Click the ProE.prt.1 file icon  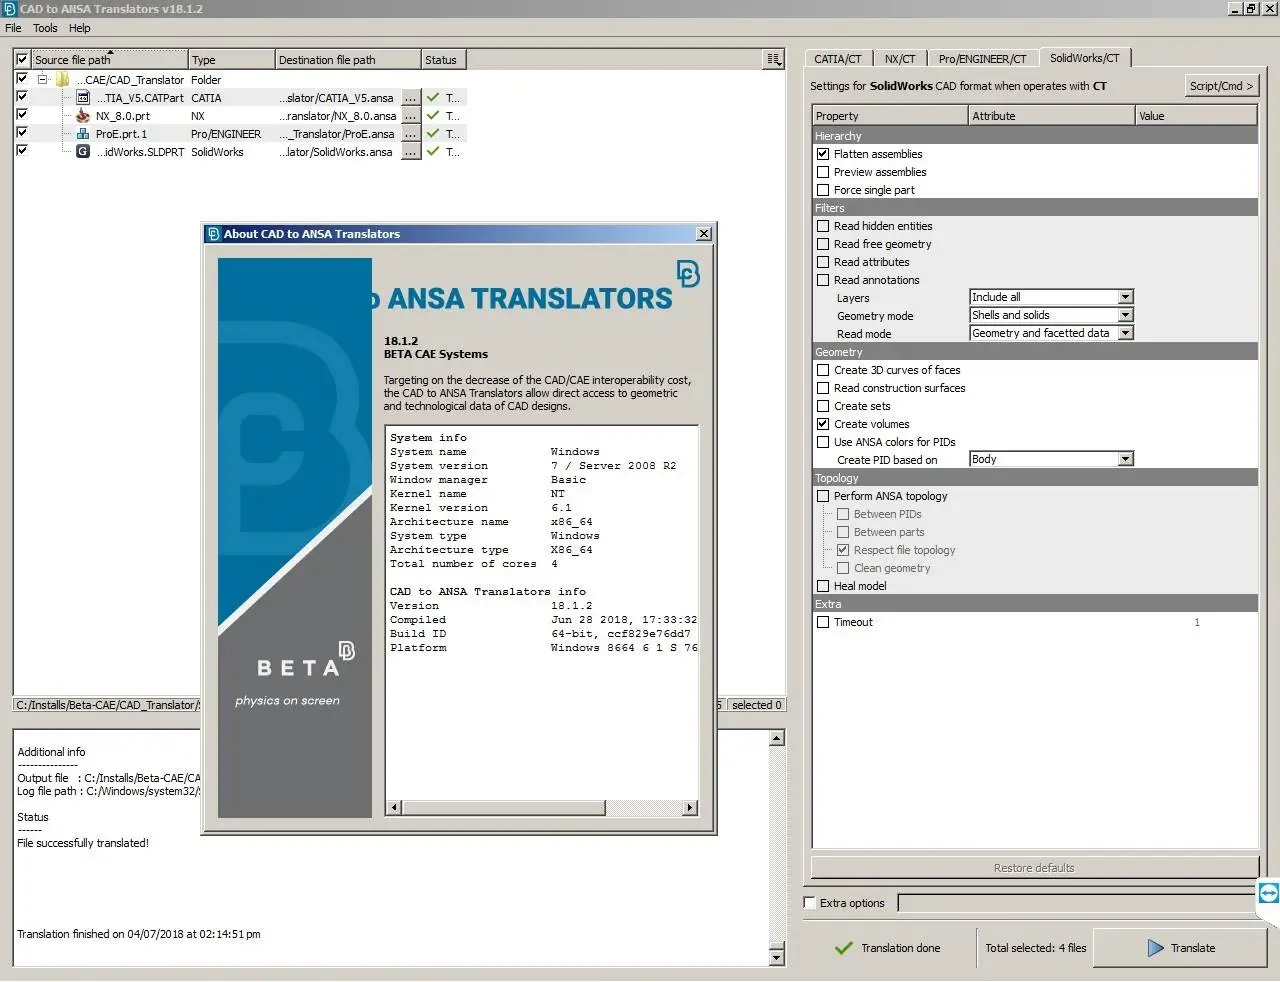pos(83,134)
